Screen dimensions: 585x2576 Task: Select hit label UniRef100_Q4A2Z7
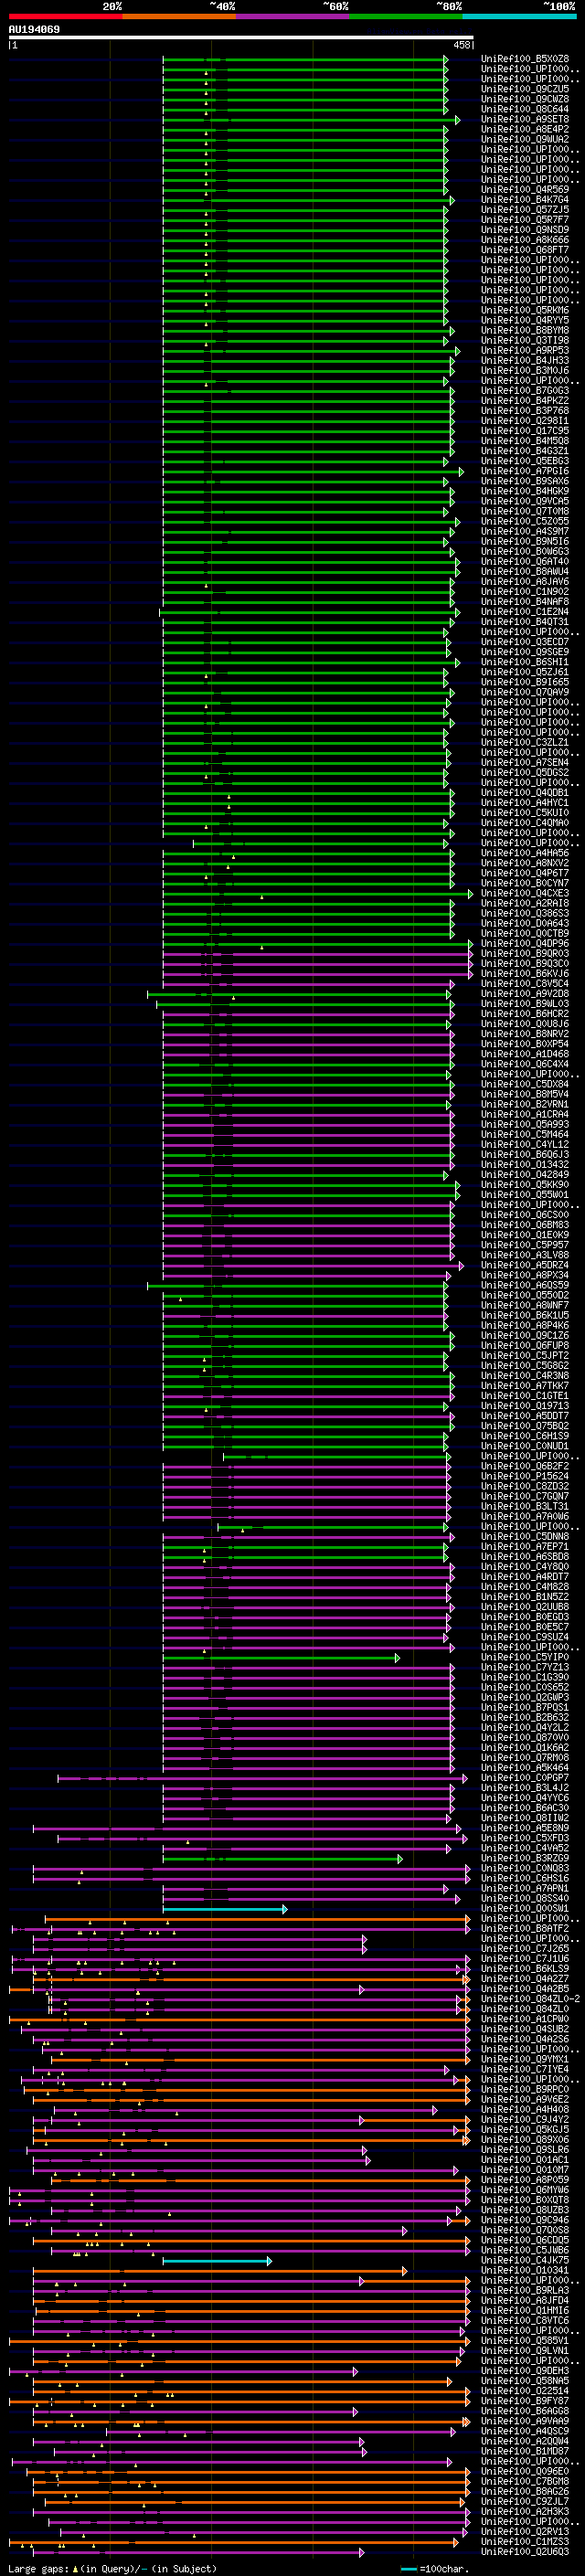pos(525,1978)
